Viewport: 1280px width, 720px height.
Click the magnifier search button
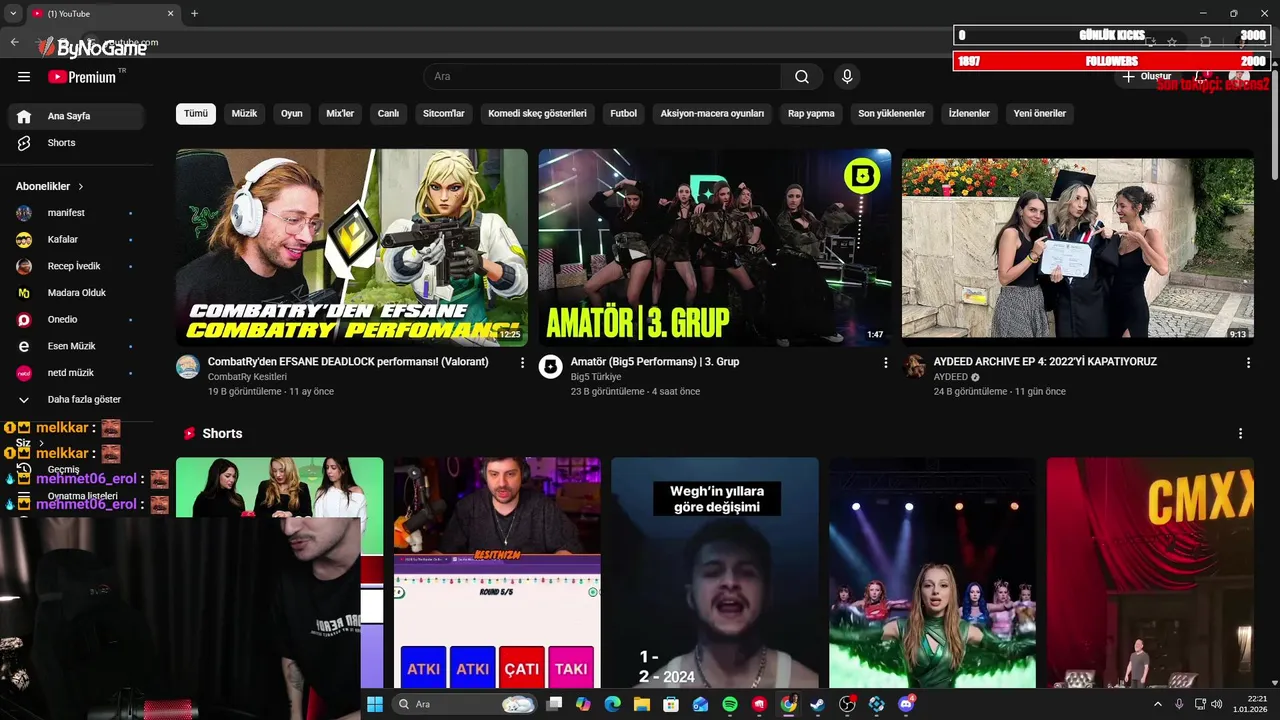coord(802,77)
